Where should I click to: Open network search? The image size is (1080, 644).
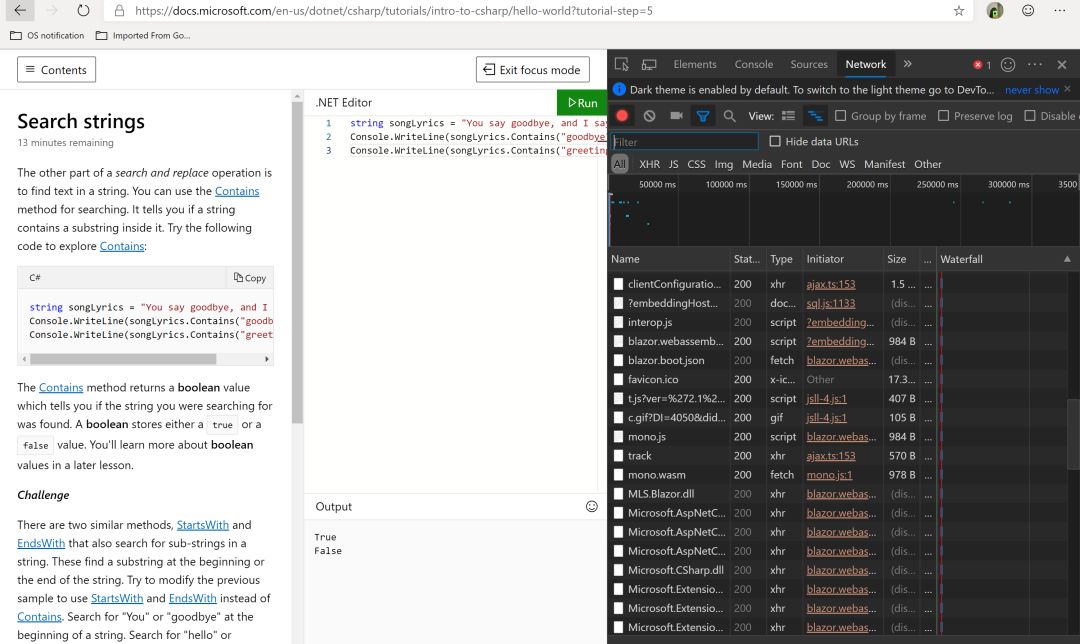729,116
